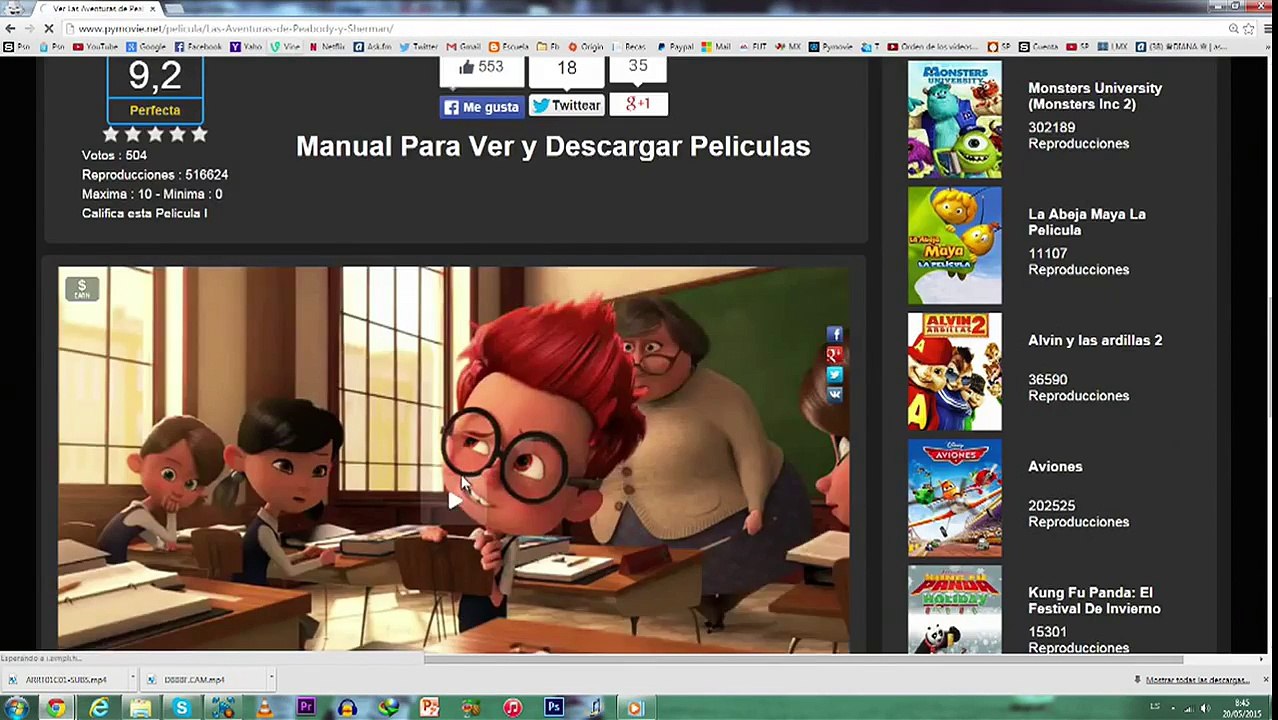Open Alvin y las ardillas 2 poster
Screen dimensions: 1278x720
954,372
